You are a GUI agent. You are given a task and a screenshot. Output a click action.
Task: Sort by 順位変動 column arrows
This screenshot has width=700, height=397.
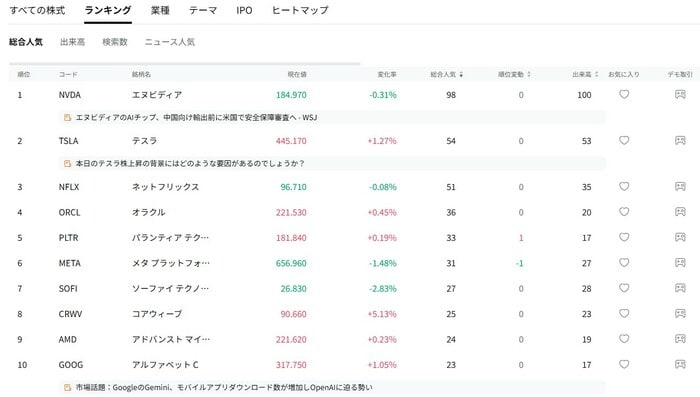point(529,74)
